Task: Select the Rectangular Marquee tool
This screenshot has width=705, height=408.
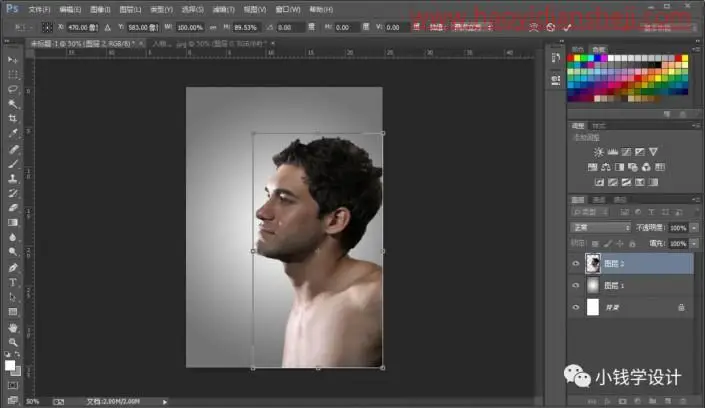Action: click(13, 75)
